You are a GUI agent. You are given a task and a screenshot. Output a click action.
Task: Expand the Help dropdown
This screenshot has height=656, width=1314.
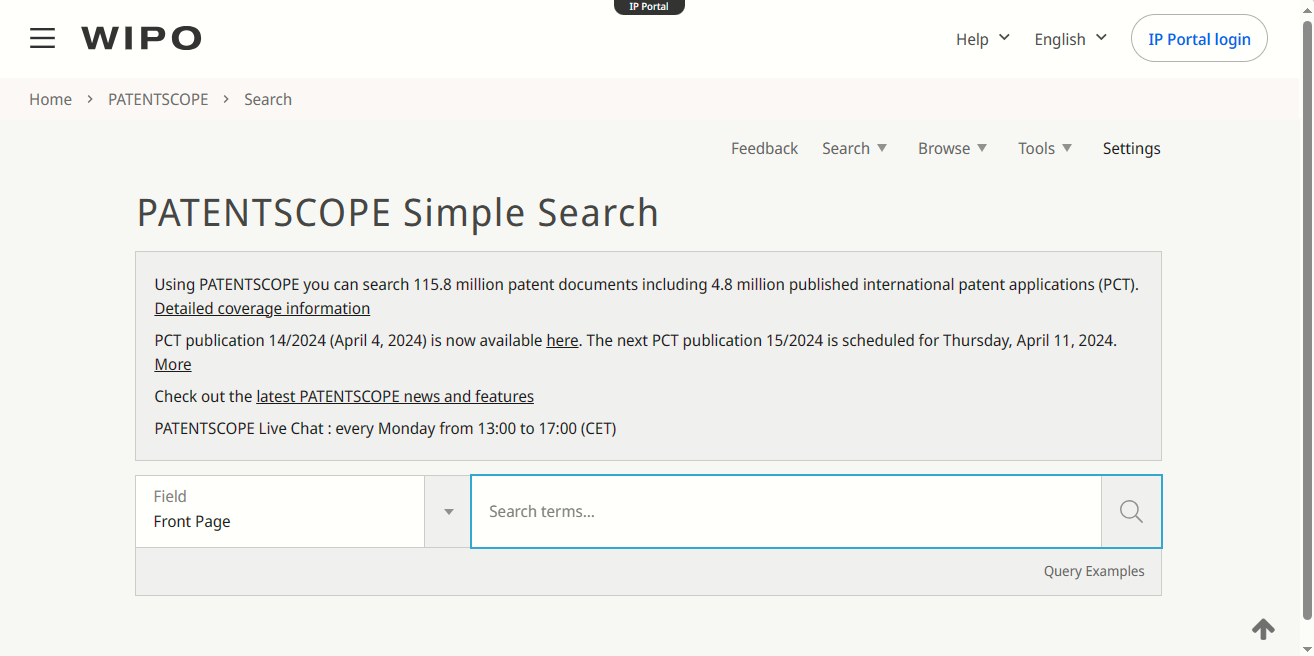tap(983, 39)
